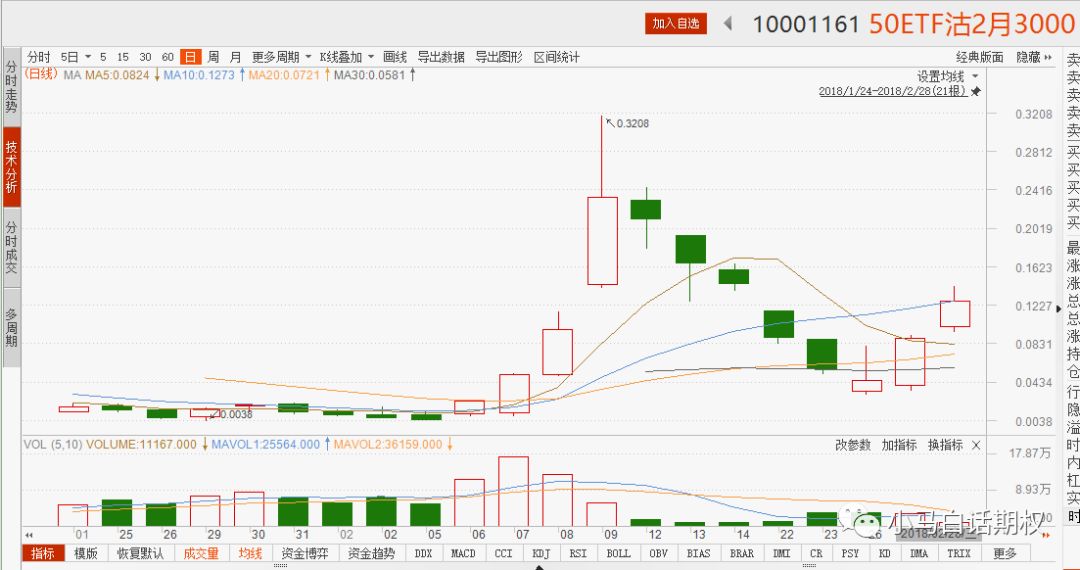Click the pin icon next to date range
Viewport: 1080px width, 570px height.
[976, 92]
